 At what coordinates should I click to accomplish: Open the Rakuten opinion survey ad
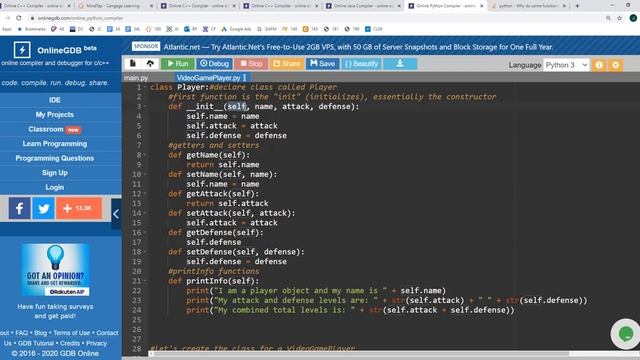[x=56, y=270]
